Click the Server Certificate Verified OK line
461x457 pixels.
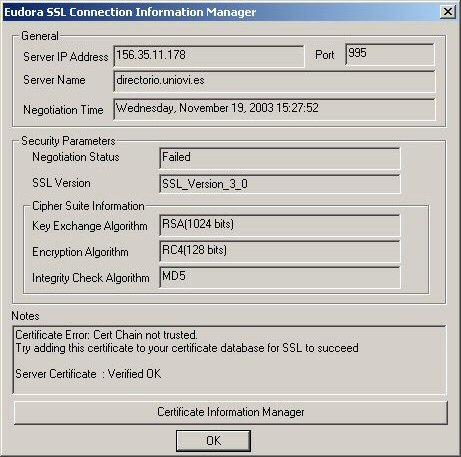[88, 374]
